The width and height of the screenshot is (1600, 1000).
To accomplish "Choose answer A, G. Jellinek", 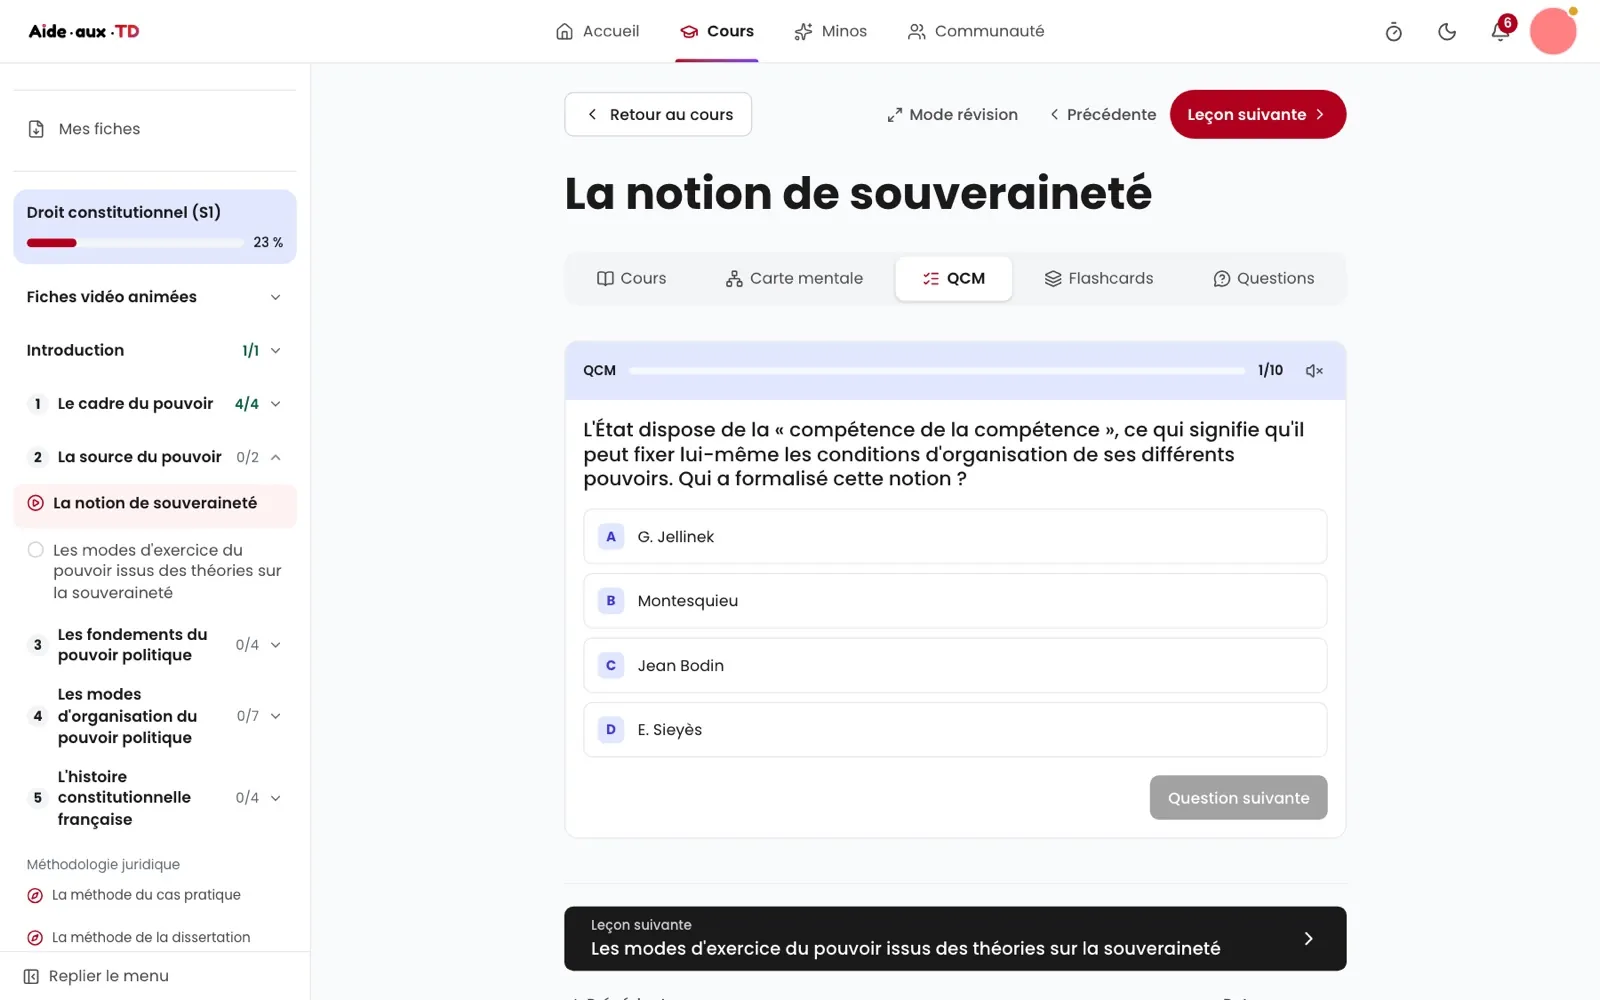I will (x=955, y=537).
